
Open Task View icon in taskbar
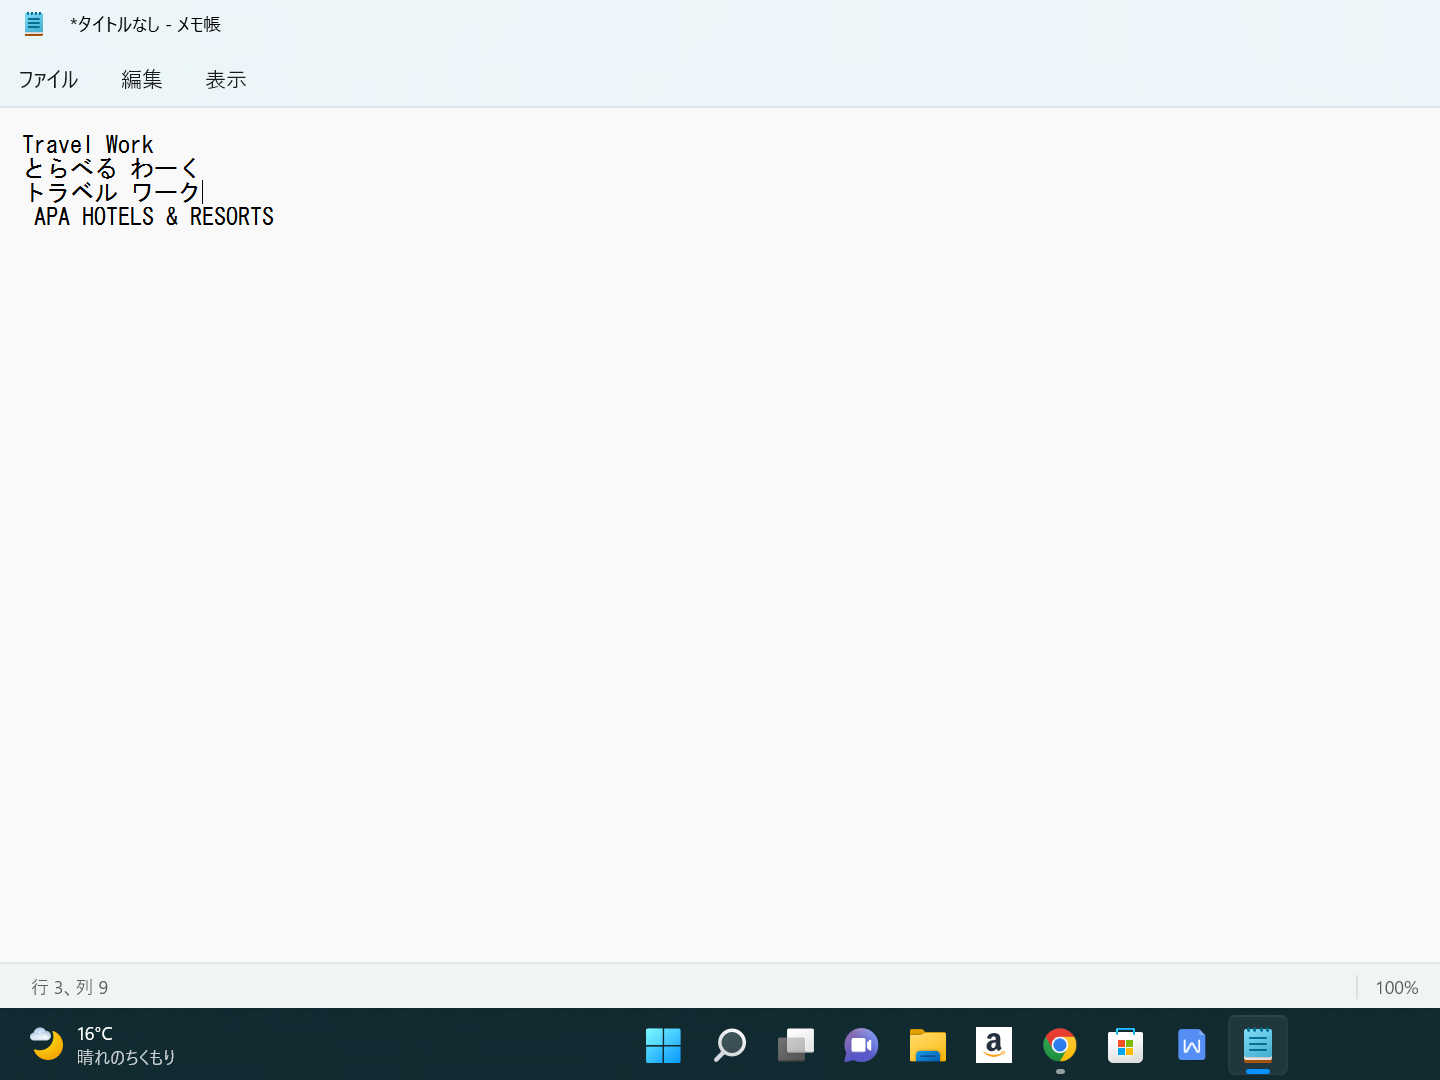[x=795, y=1045]
